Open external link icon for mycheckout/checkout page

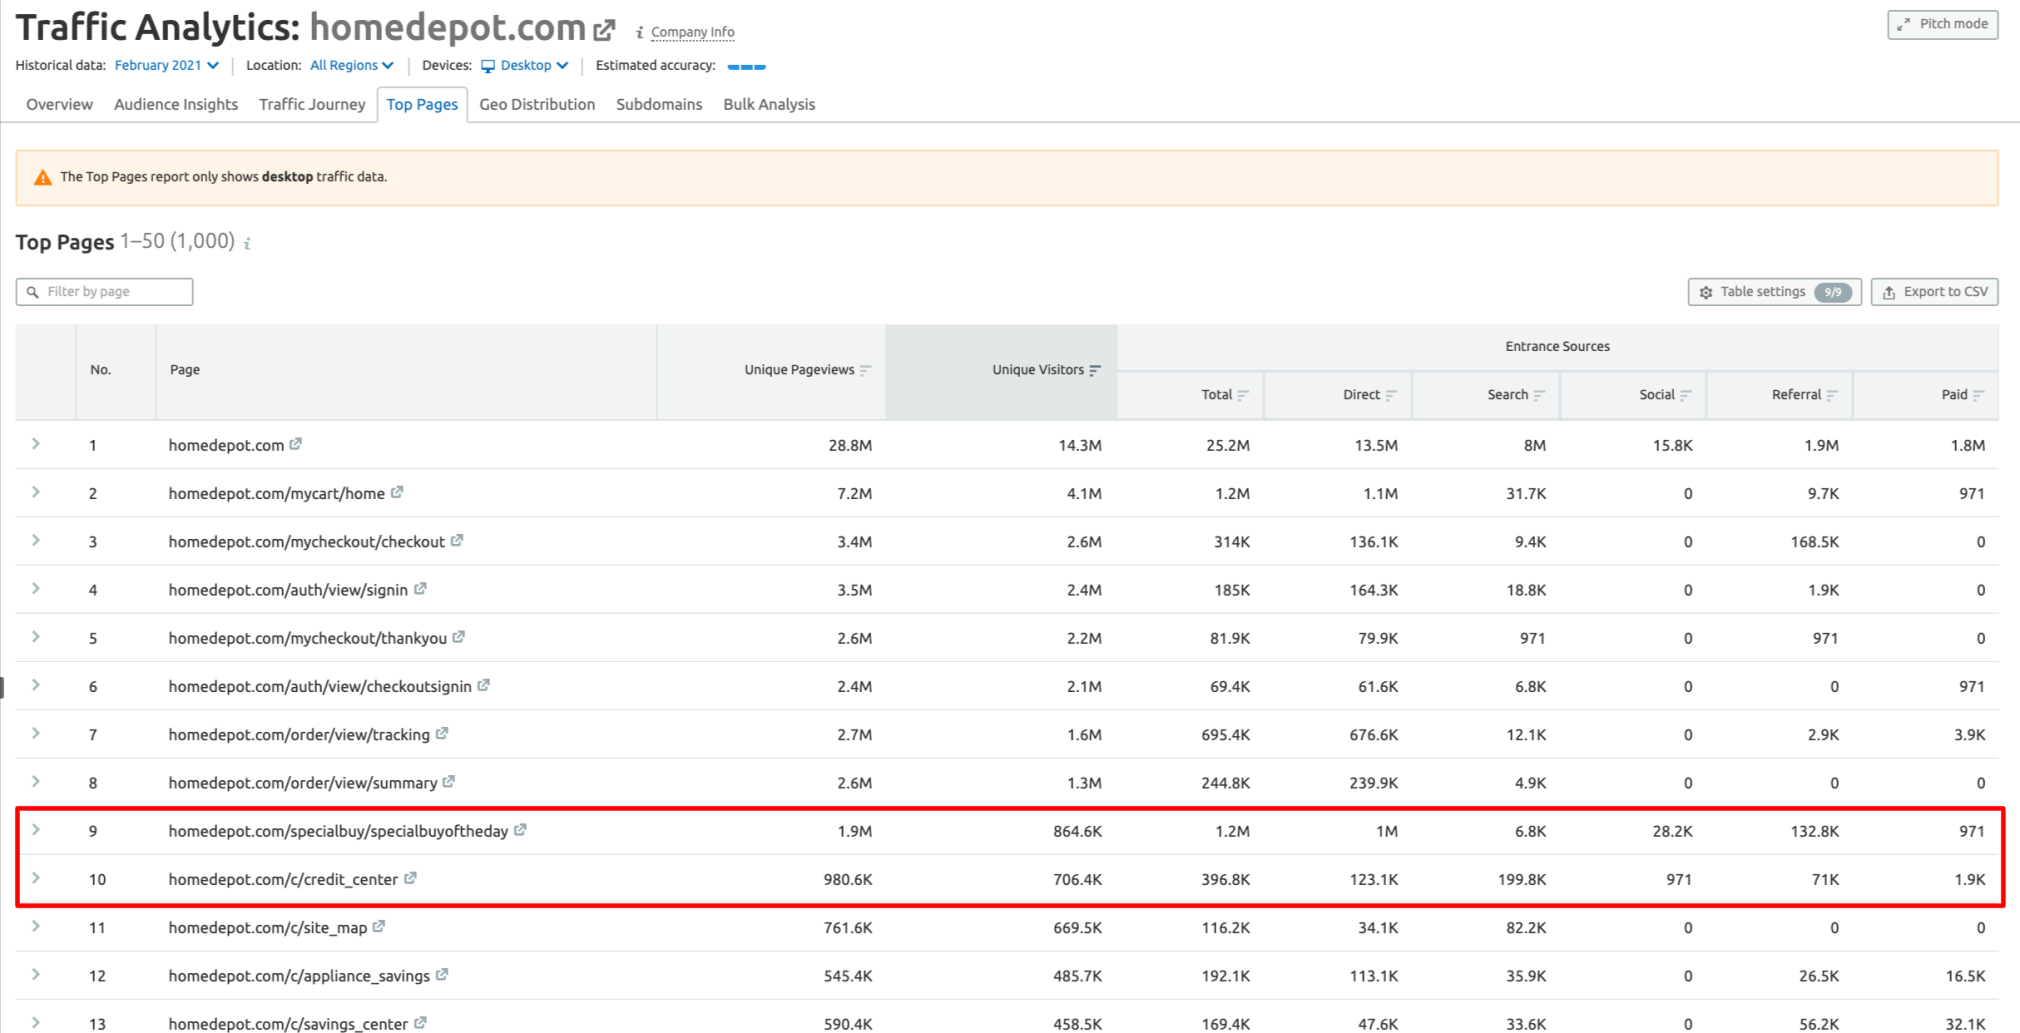point(457,540)
